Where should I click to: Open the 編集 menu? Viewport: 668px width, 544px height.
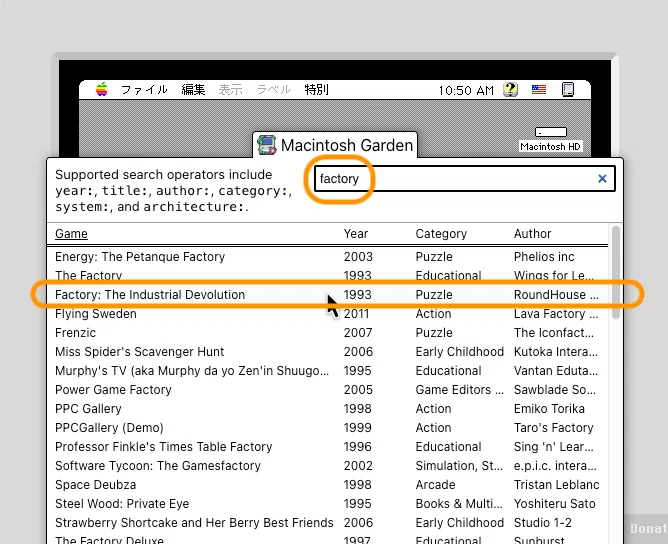pyautogui.click(x=193, y=89)
